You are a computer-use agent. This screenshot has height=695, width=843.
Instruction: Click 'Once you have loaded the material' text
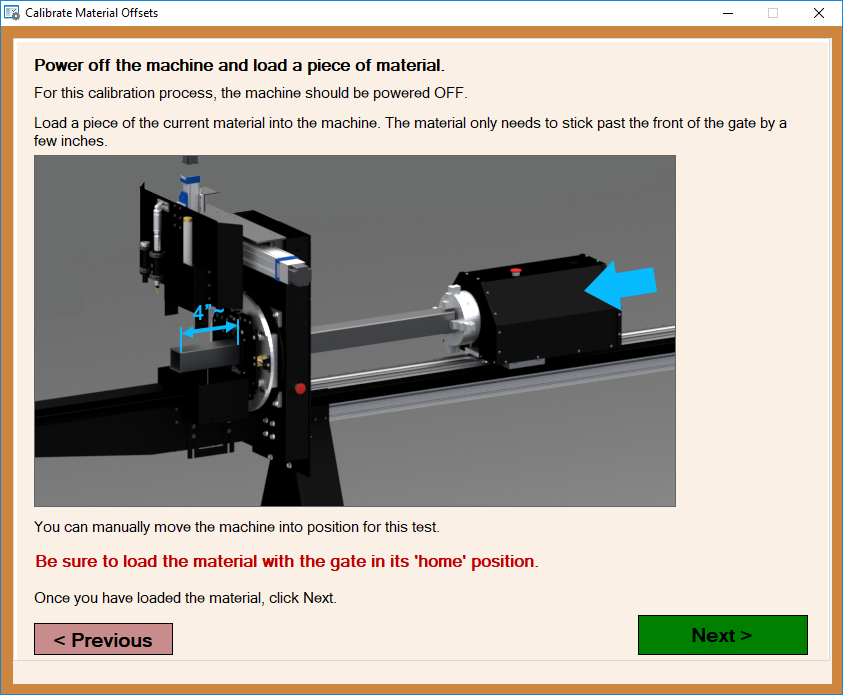pos(185,598)
